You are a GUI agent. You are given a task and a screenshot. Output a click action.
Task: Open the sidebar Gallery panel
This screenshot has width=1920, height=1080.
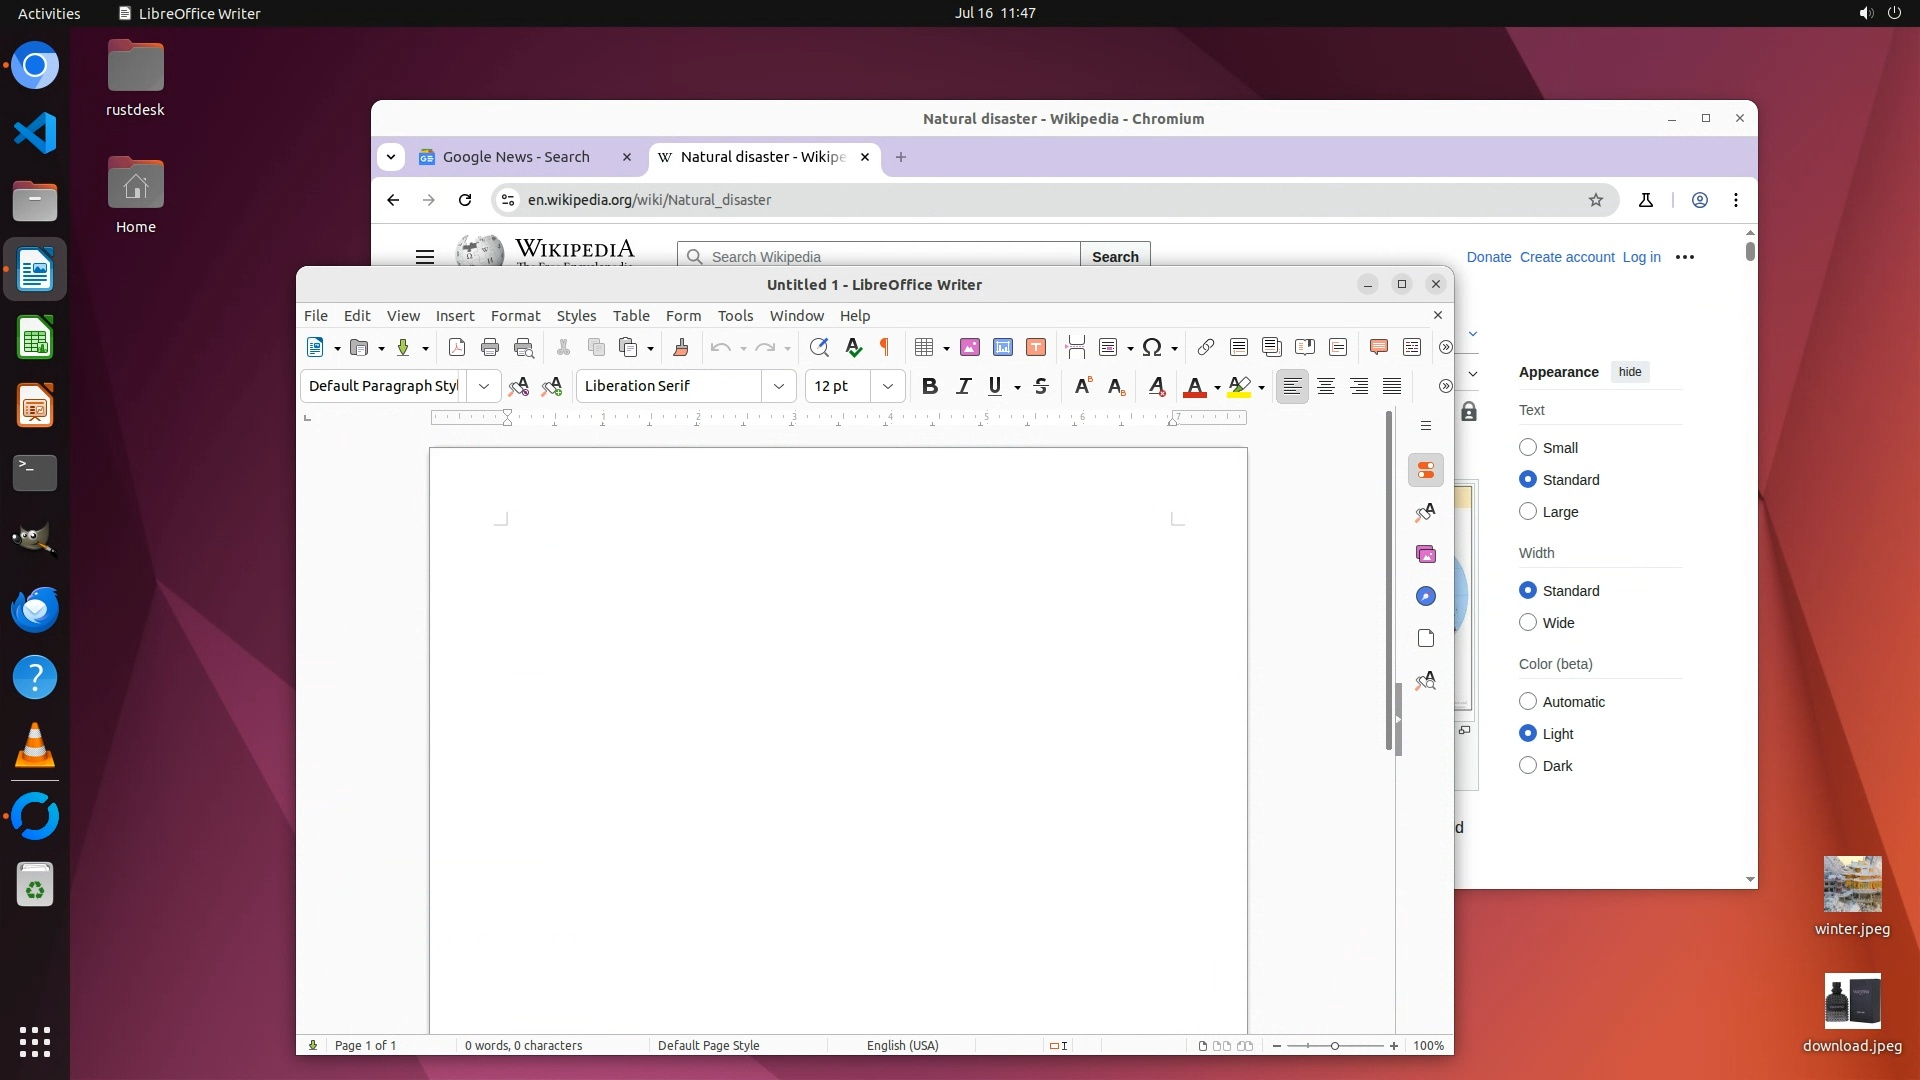click(x=1426, y=554)
